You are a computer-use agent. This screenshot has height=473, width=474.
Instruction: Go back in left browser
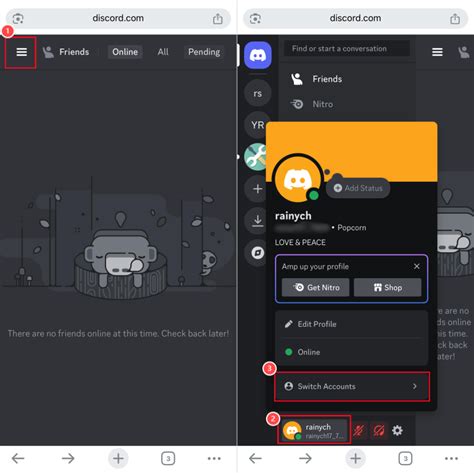[x=18, y=459]
